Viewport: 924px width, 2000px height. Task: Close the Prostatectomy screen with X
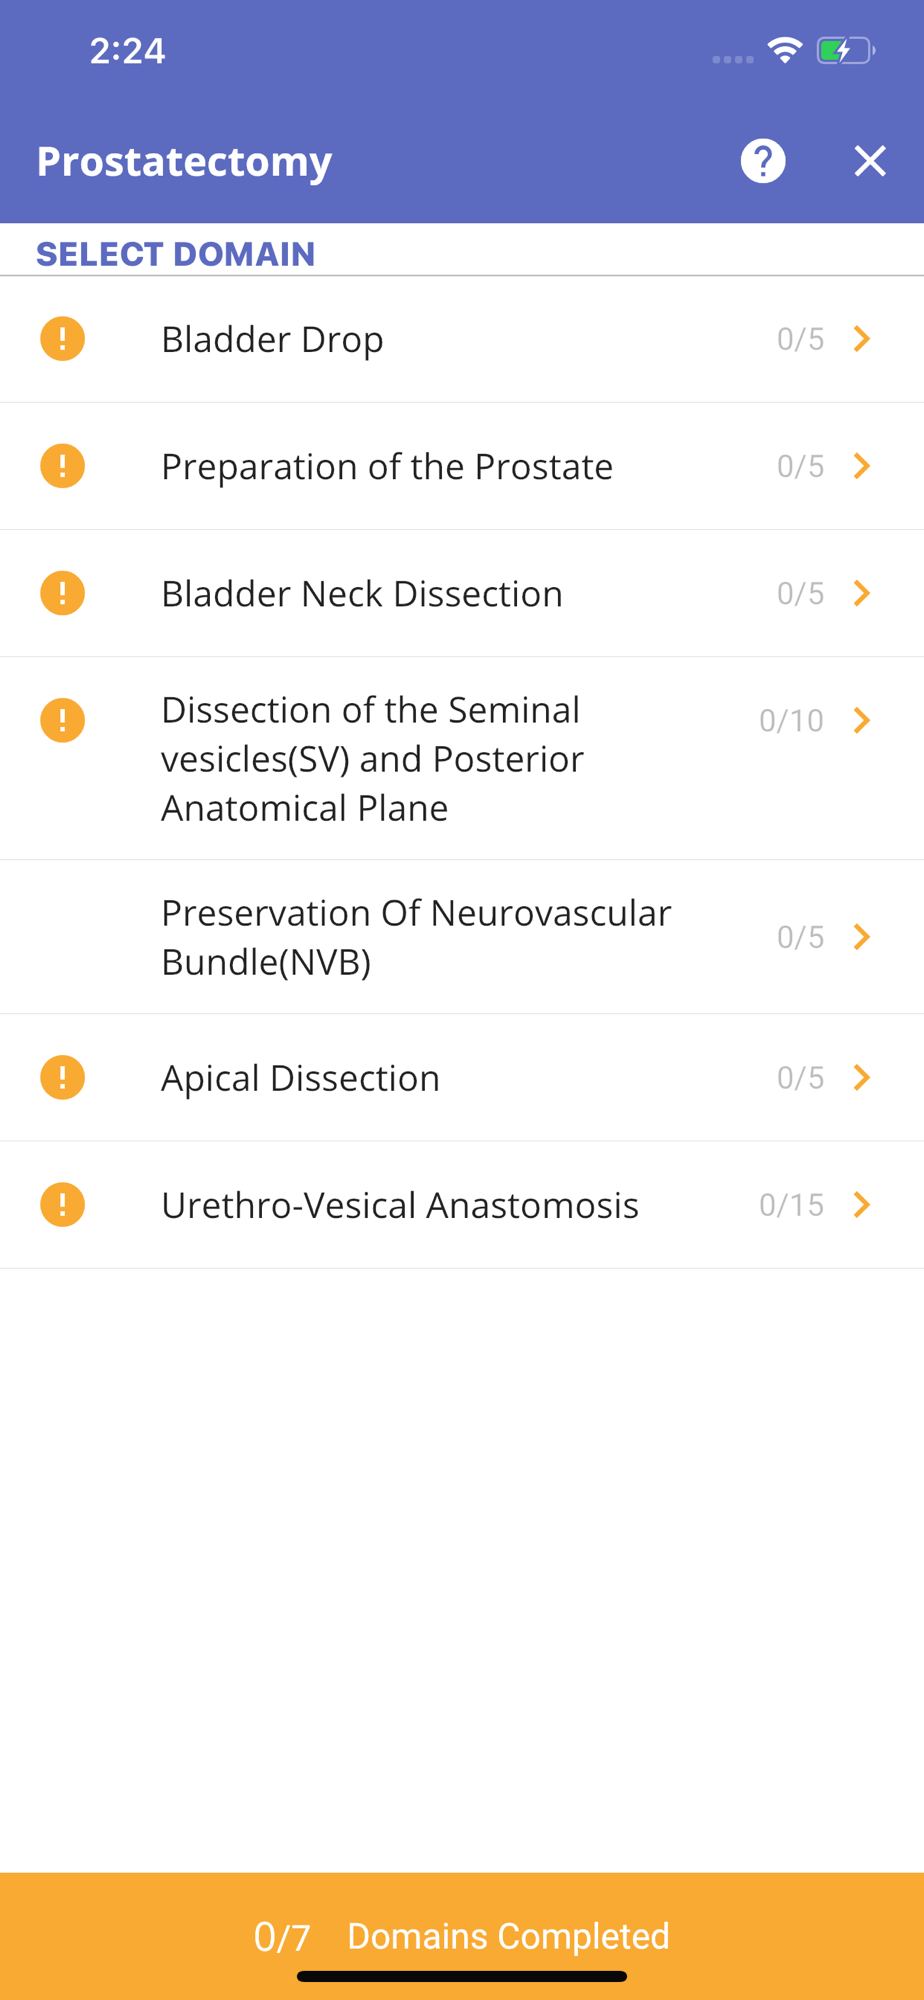(870, 161)
